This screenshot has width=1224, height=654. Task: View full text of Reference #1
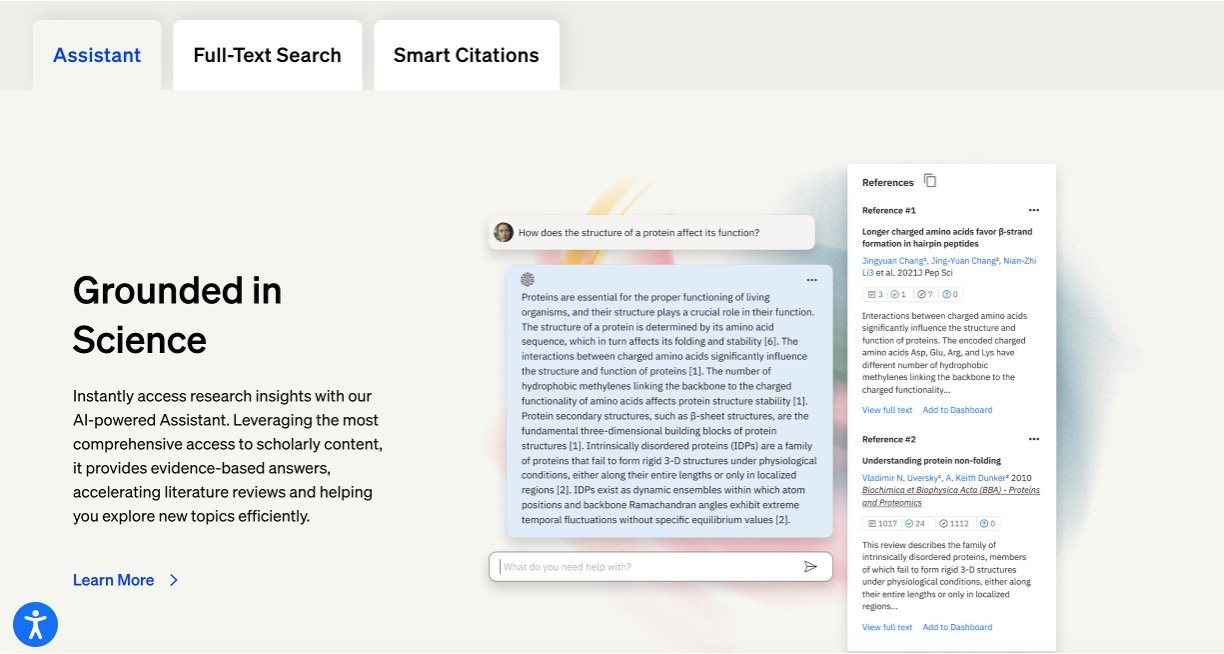coord(887,410)
